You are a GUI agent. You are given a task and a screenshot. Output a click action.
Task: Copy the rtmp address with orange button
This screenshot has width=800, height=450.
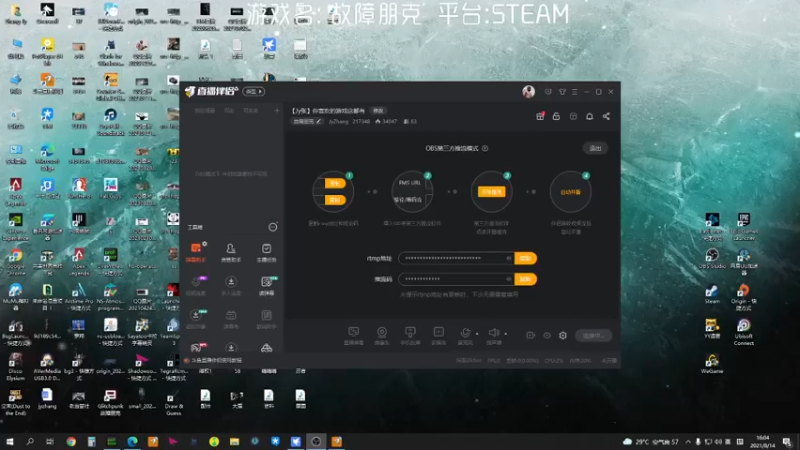click(525, 258)
